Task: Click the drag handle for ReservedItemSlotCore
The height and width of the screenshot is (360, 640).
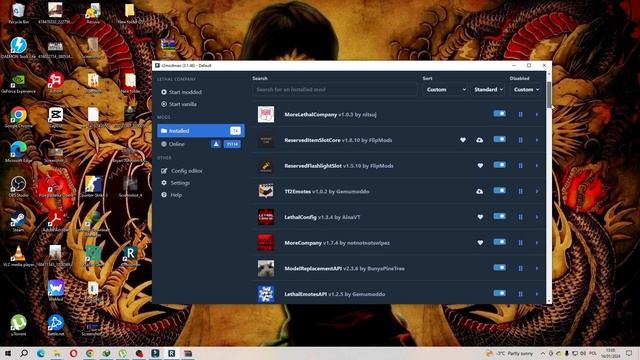Action: click(x=520, y=140)
